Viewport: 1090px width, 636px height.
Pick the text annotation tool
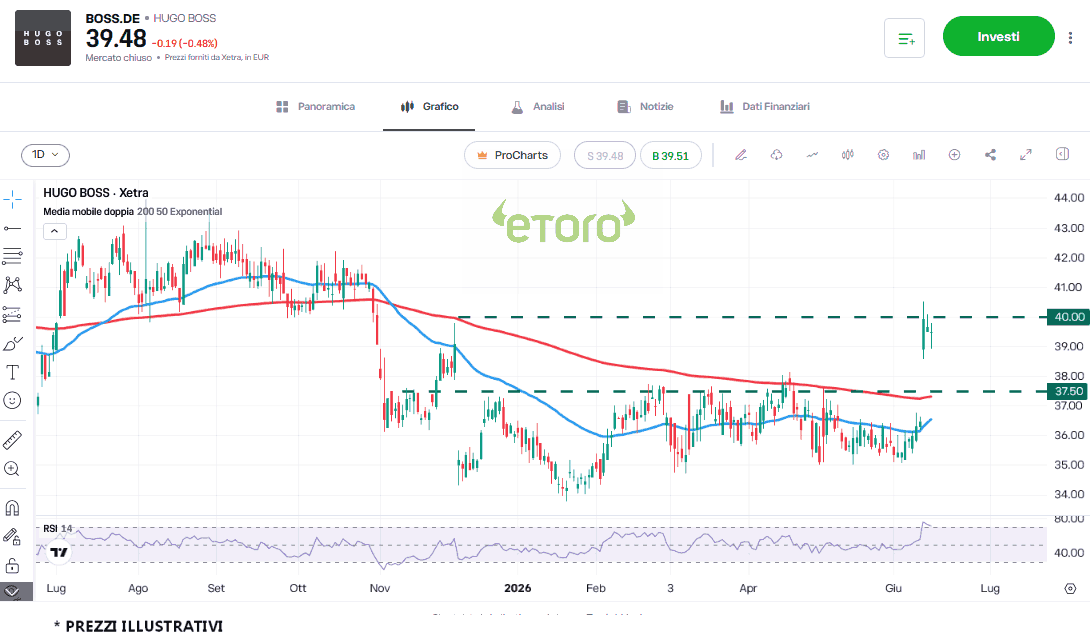point(13,373)
